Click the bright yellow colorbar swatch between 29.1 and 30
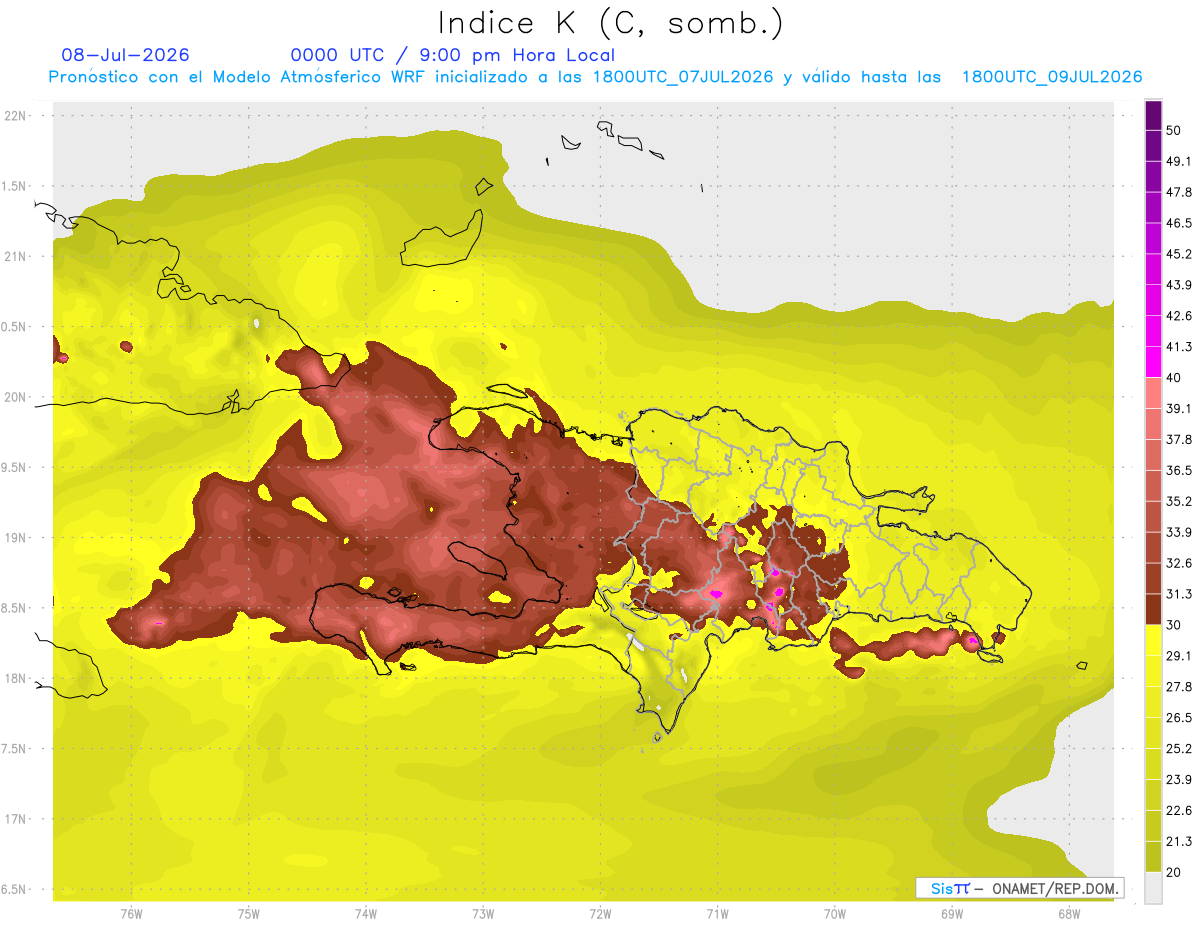 tap(1153, 640)
